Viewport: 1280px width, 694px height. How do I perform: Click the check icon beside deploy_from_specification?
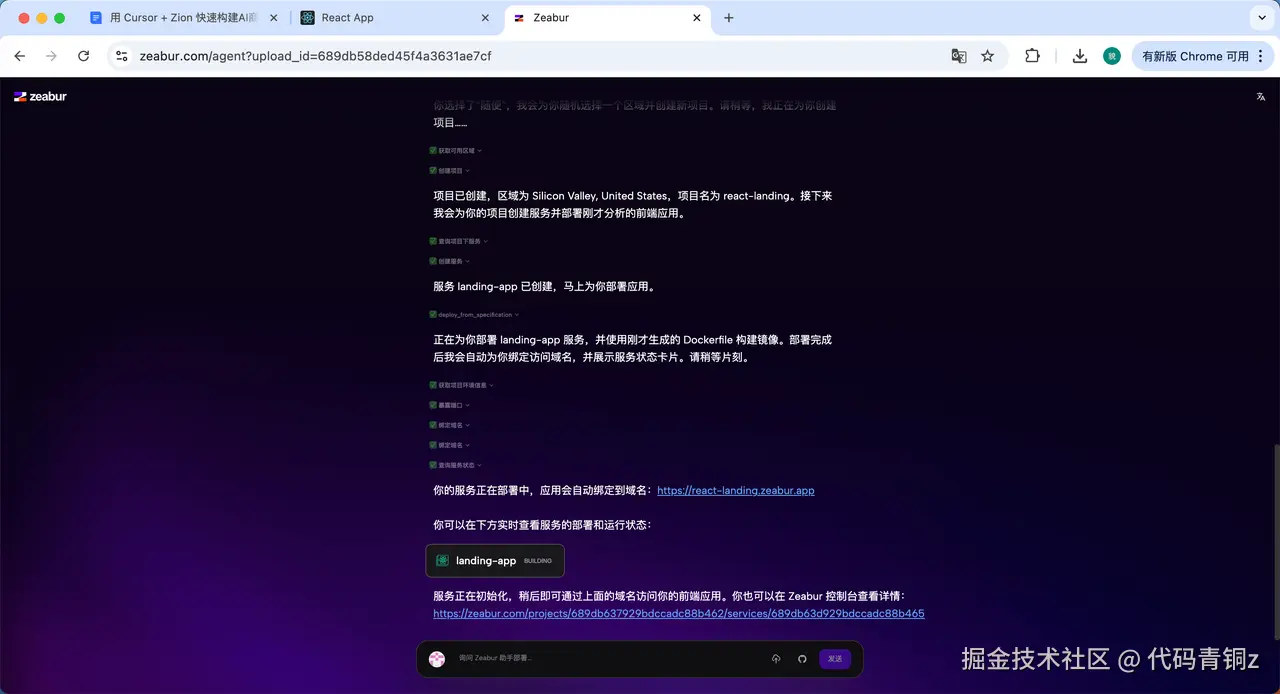[433, 315]
